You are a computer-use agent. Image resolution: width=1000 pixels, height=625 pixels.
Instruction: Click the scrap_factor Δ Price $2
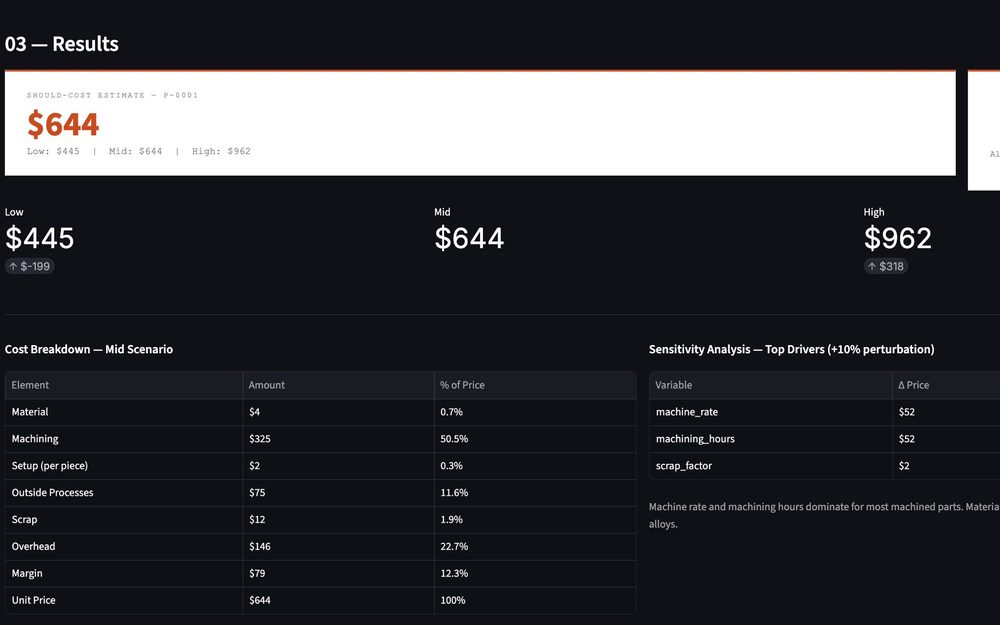946,466
